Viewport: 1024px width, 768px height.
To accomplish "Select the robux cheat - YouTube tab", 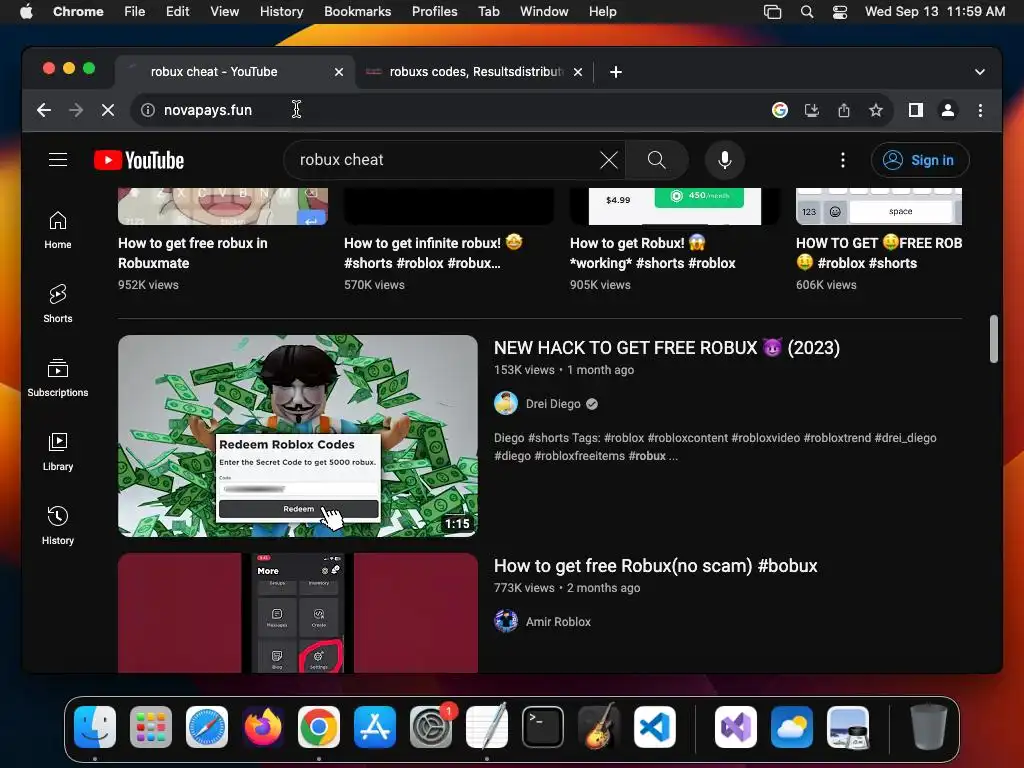I will point(235,72).
